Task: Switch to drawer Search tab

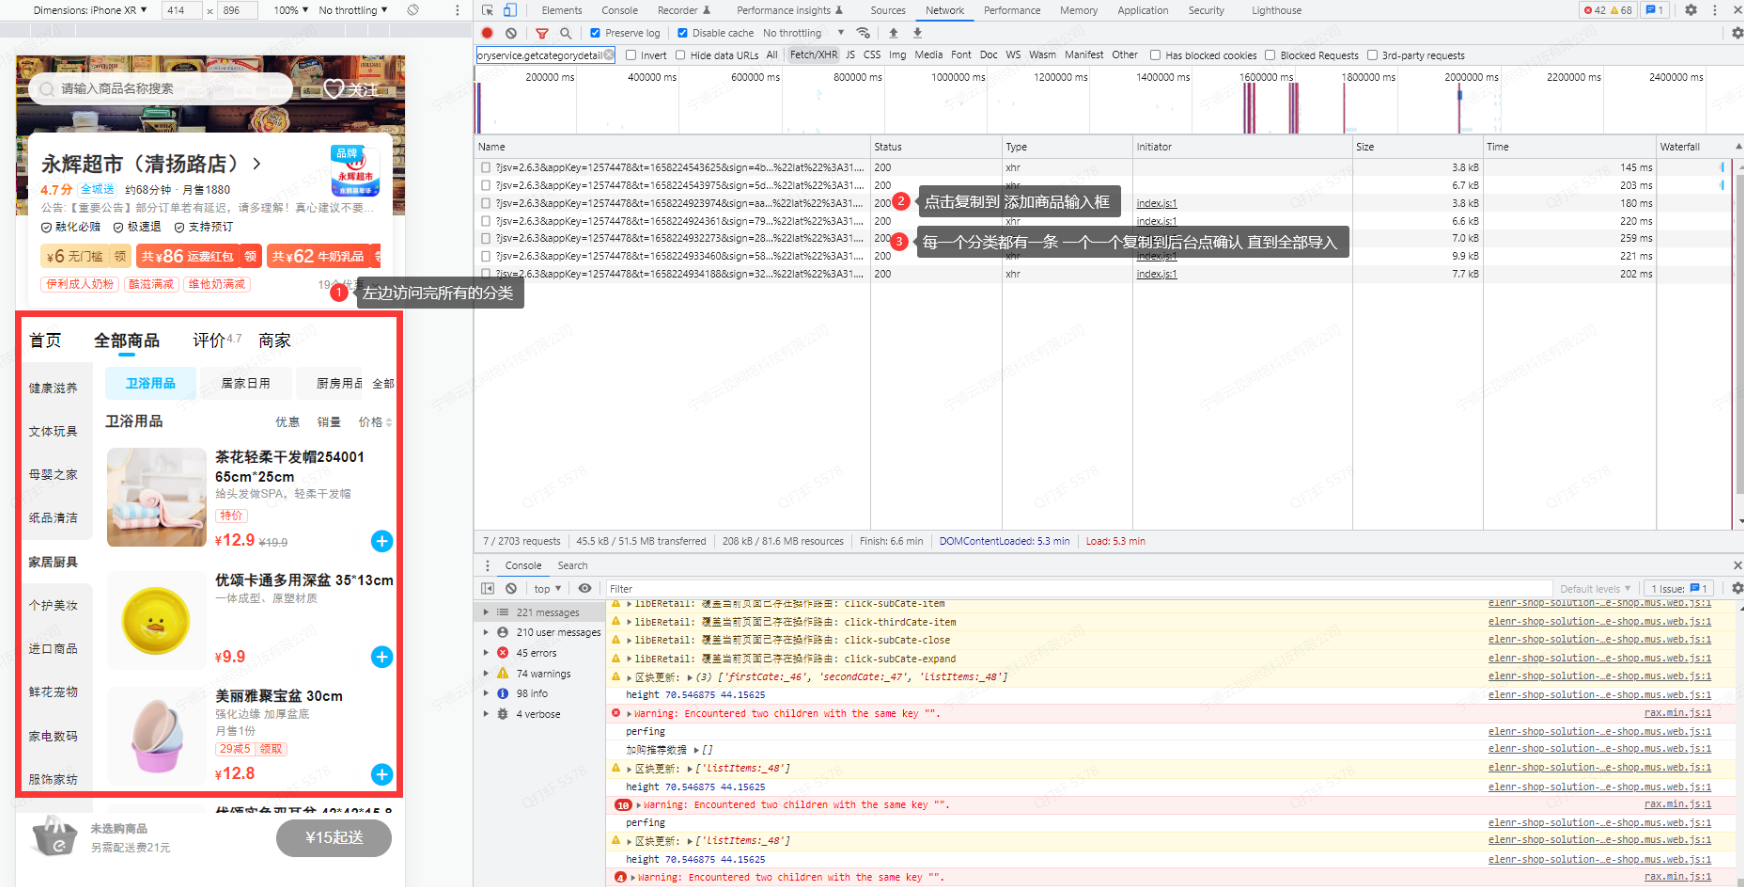Action: (573, 566)
